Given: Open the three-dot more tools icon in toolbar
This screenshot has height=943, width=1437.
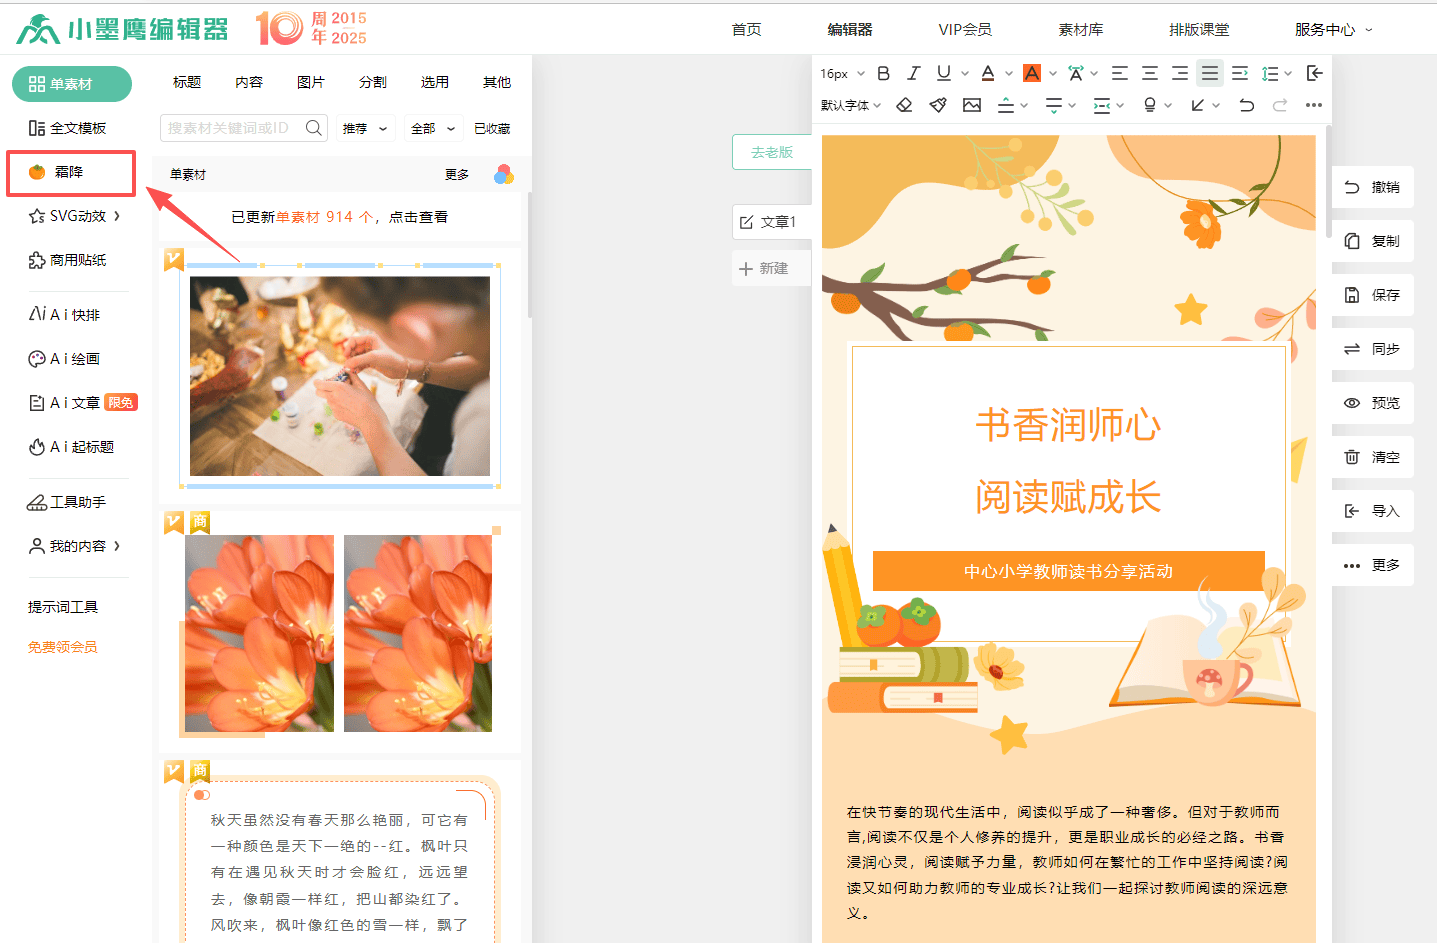Looking at the screenshot, I should click(x=1314, y=105).
